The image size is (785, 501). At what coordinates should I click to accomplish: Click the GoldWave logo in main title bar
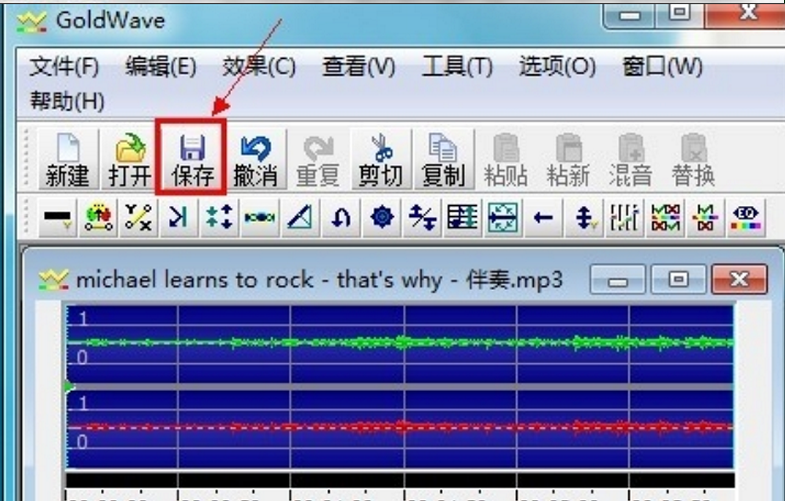[x=32, y=22]
